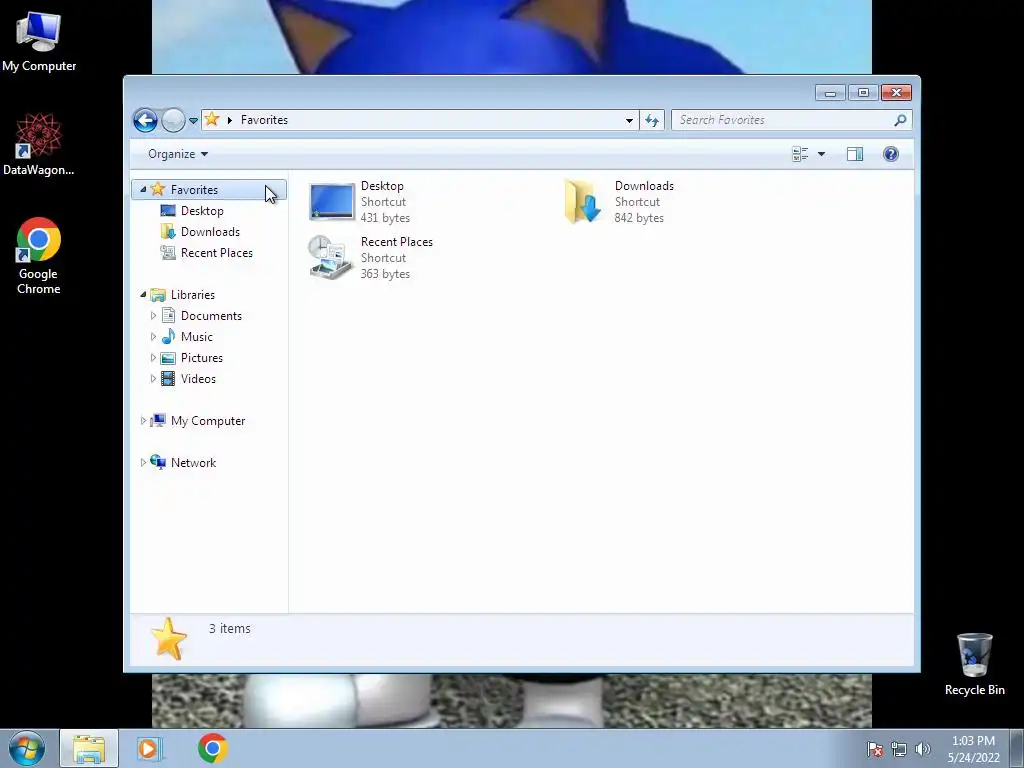Open the Windows Start menu
The width and height of the screenshot is (1024, 768).
pos(27,748)
